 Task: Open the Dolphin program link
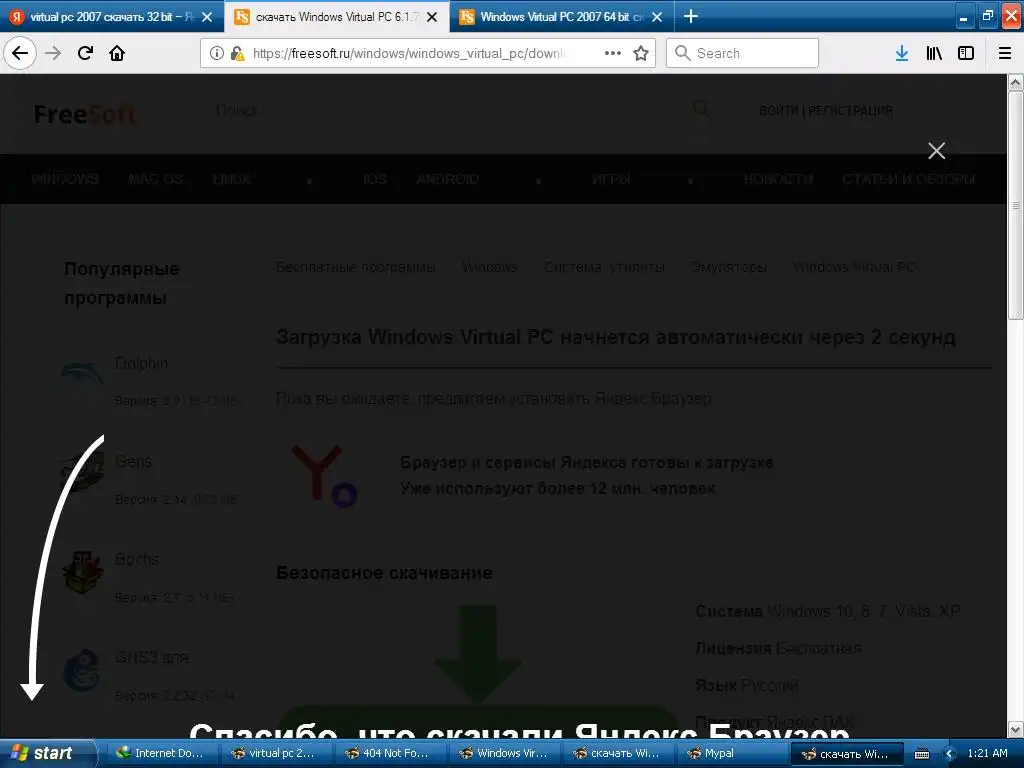point(141,363)
